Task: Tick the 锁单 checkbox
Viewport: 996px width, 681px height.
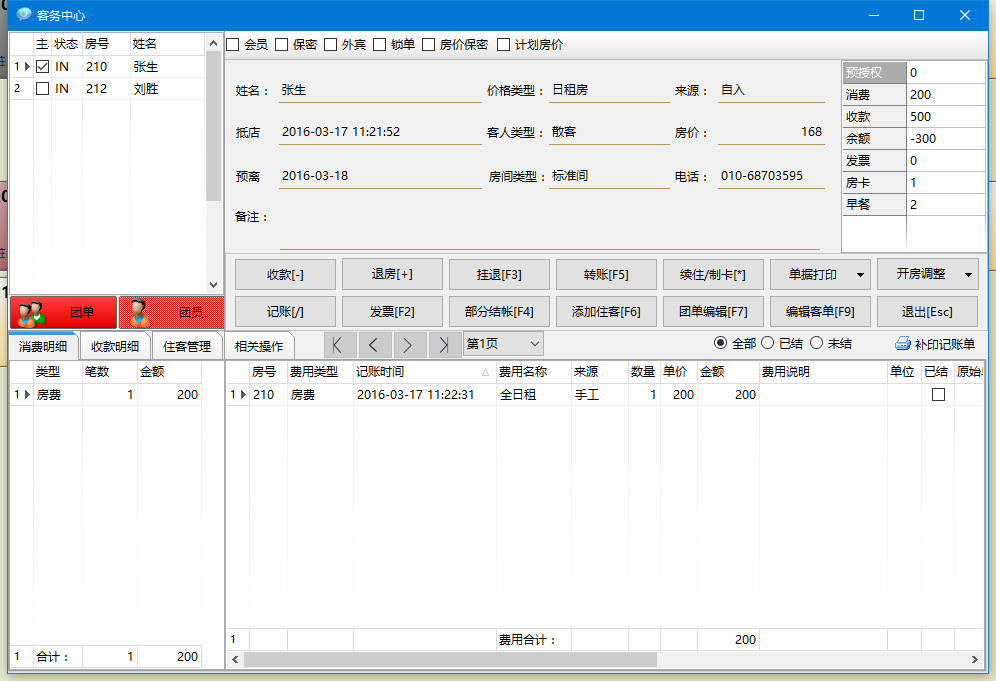Action: (x=380, y=45)
